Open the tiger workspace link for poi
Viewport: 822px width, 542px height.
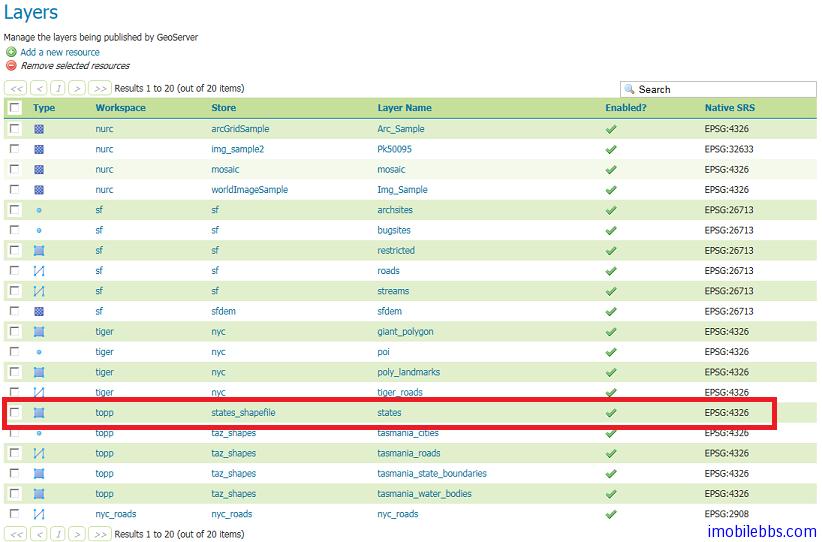(105, 352)
